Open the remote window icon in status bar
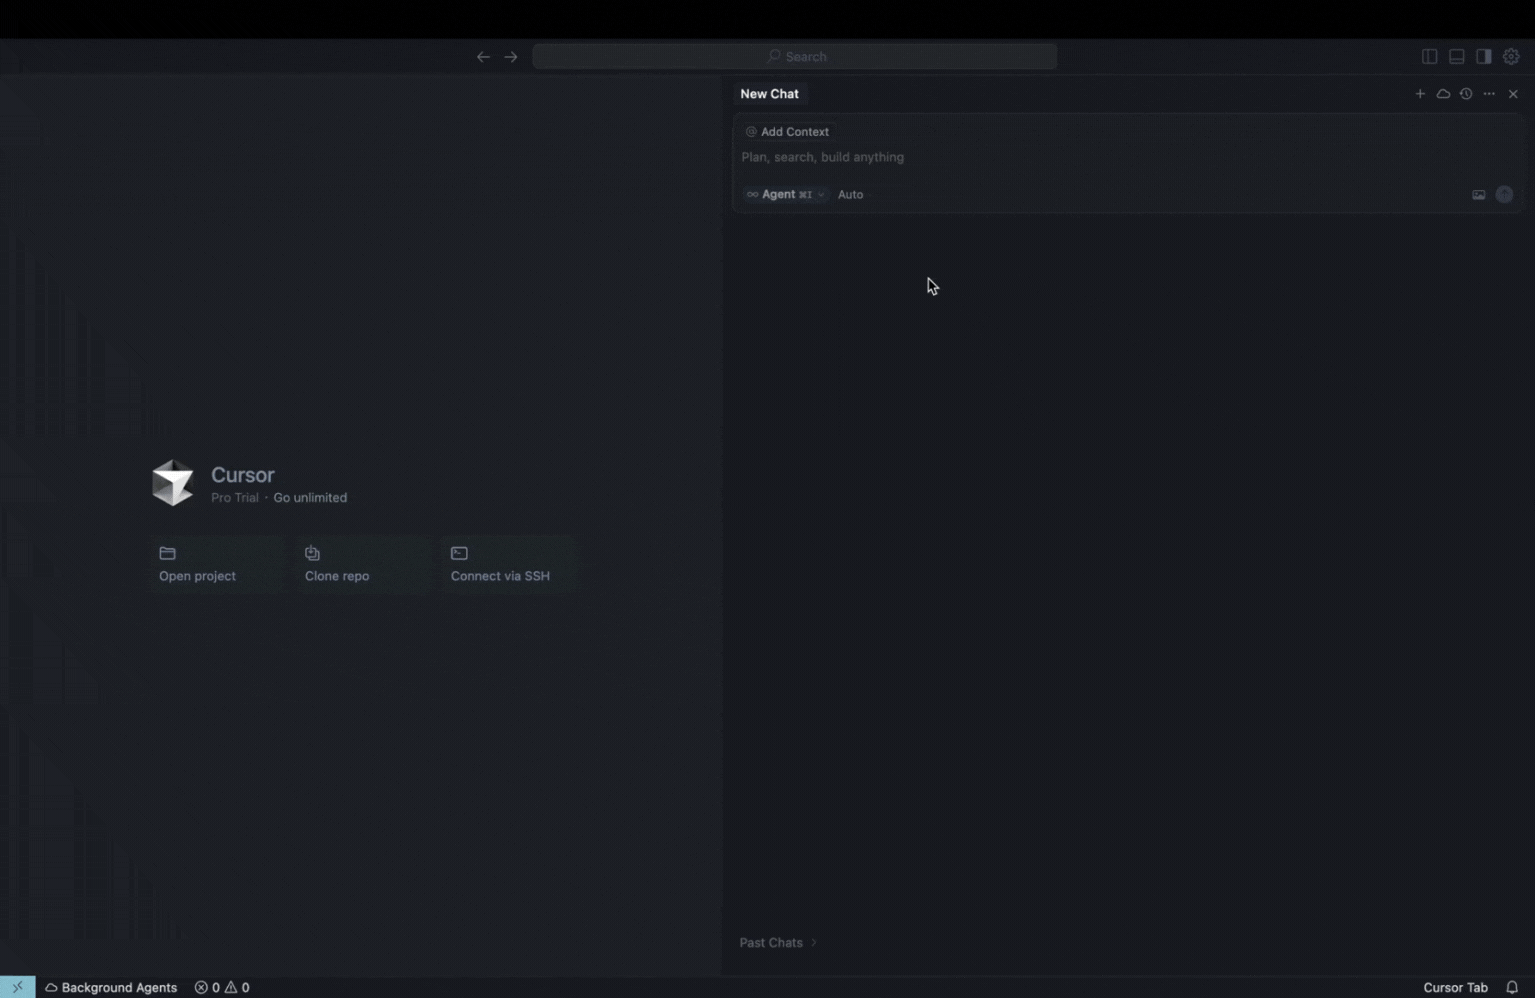Screen dimensions: 1536x998 [18, 987]
